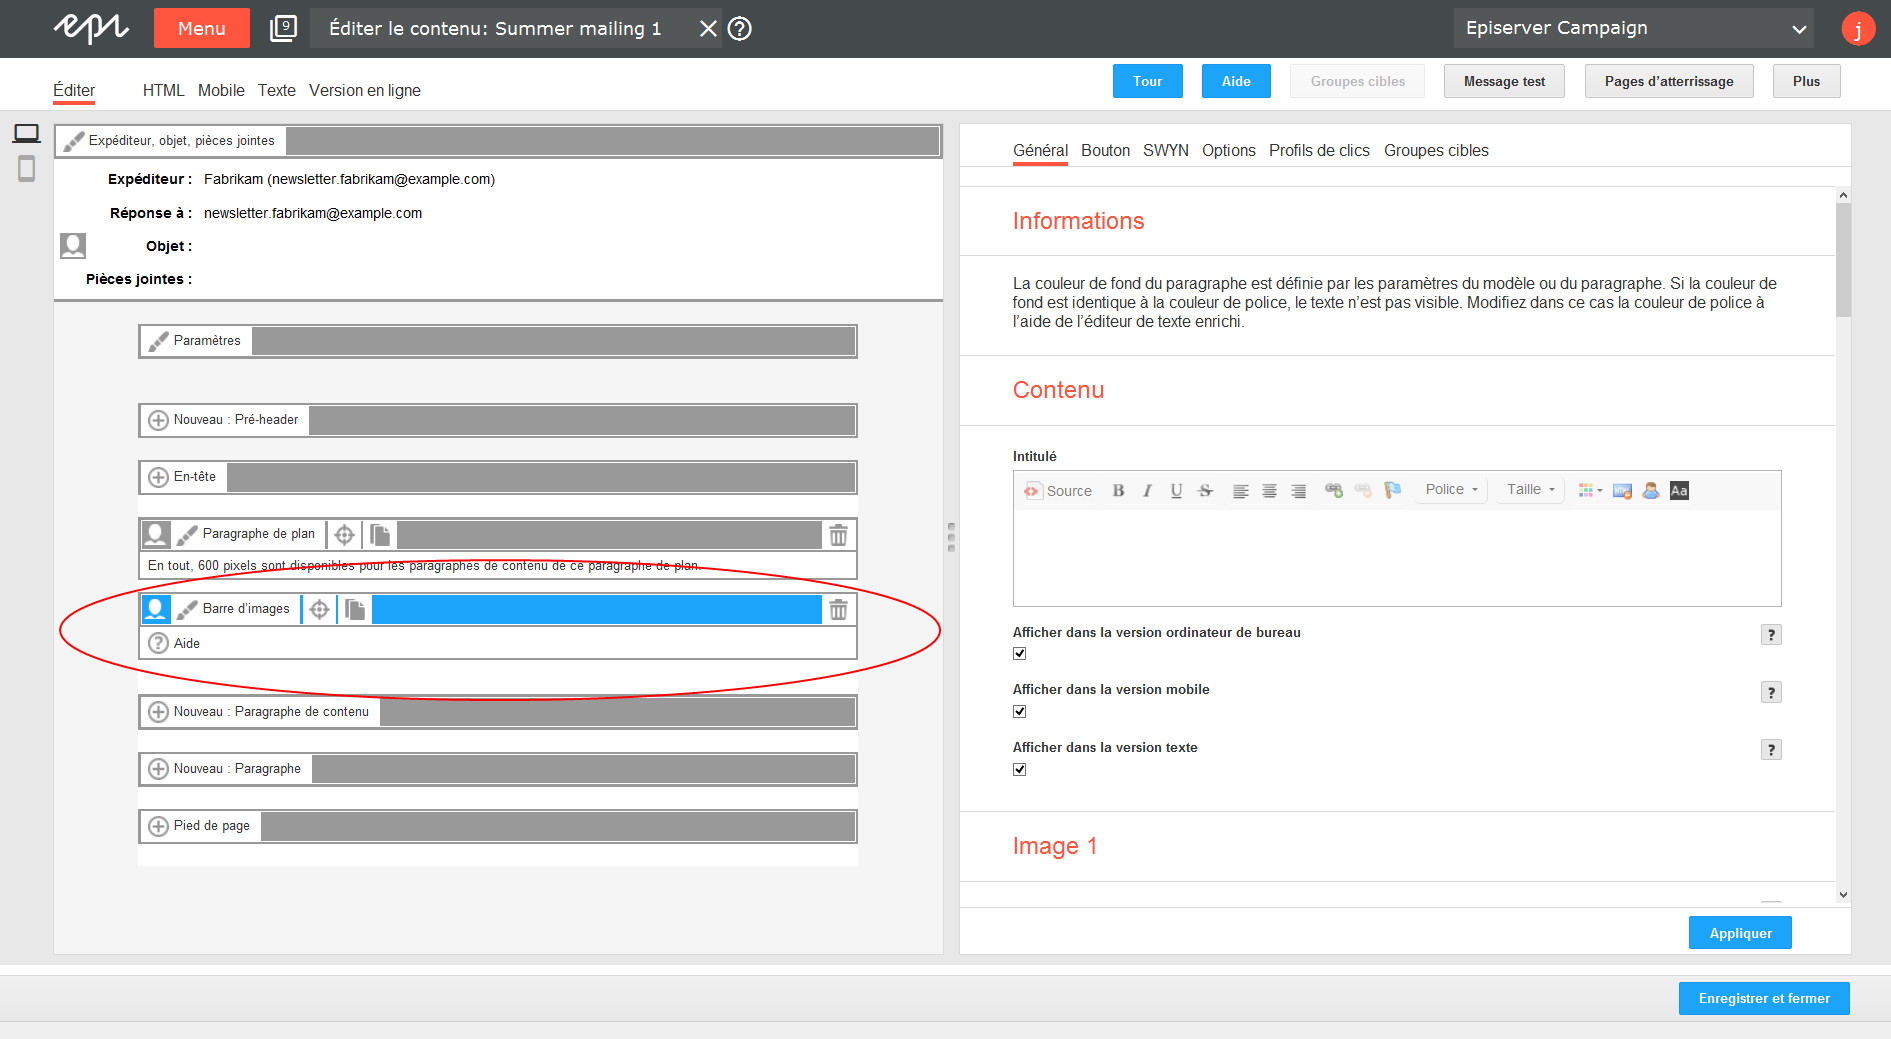Click the blue Aide button

(x=1236, y=81)
